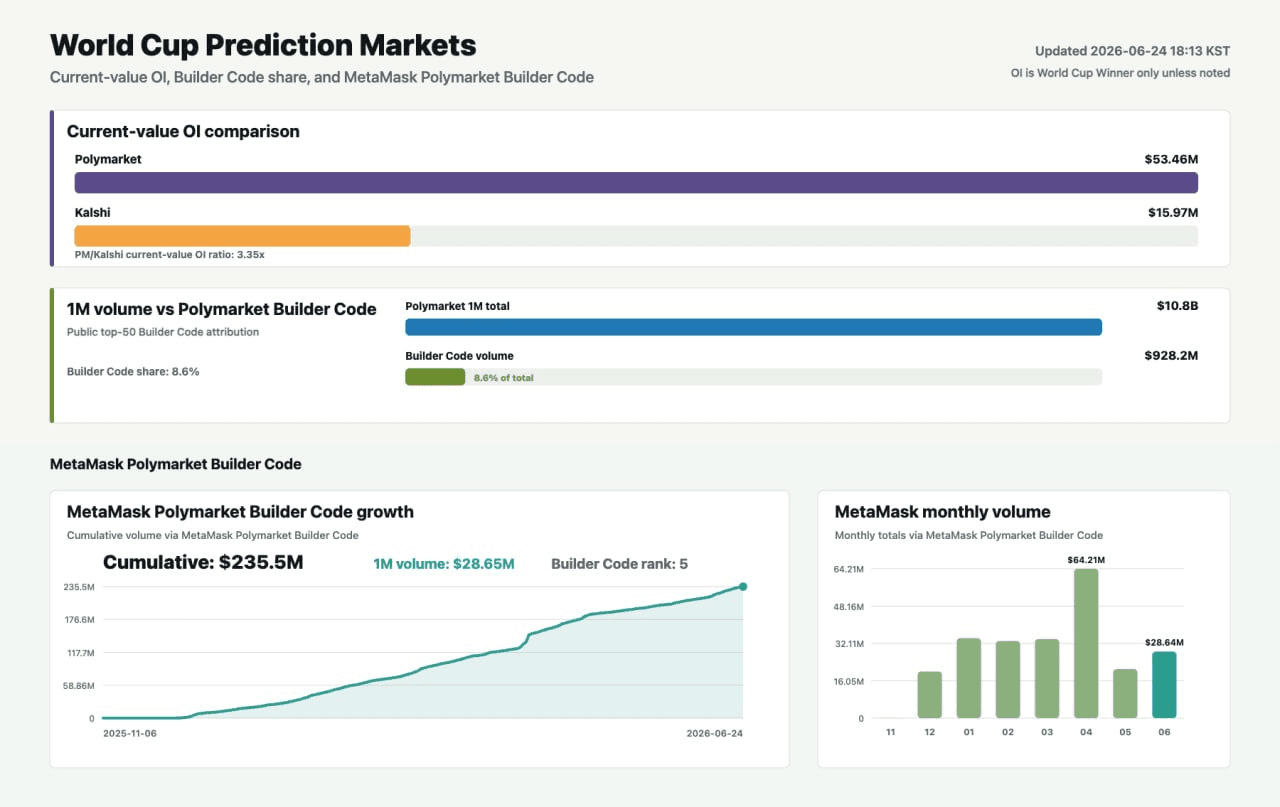Select the "$928.2M" value
1280x807 pixels.
(1171, 356)
